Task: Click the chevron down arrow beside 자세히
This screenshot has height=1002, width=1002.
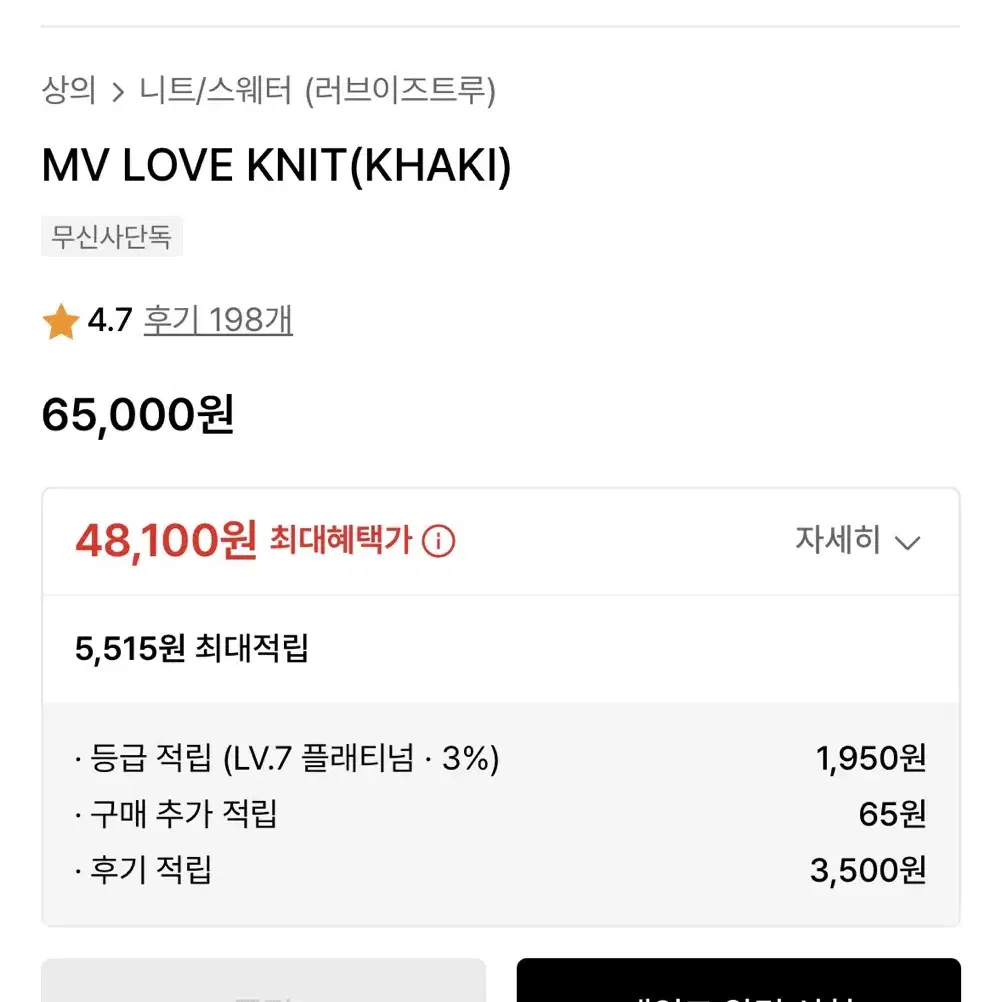Action: pyautogui.click(x=907, y=543)
